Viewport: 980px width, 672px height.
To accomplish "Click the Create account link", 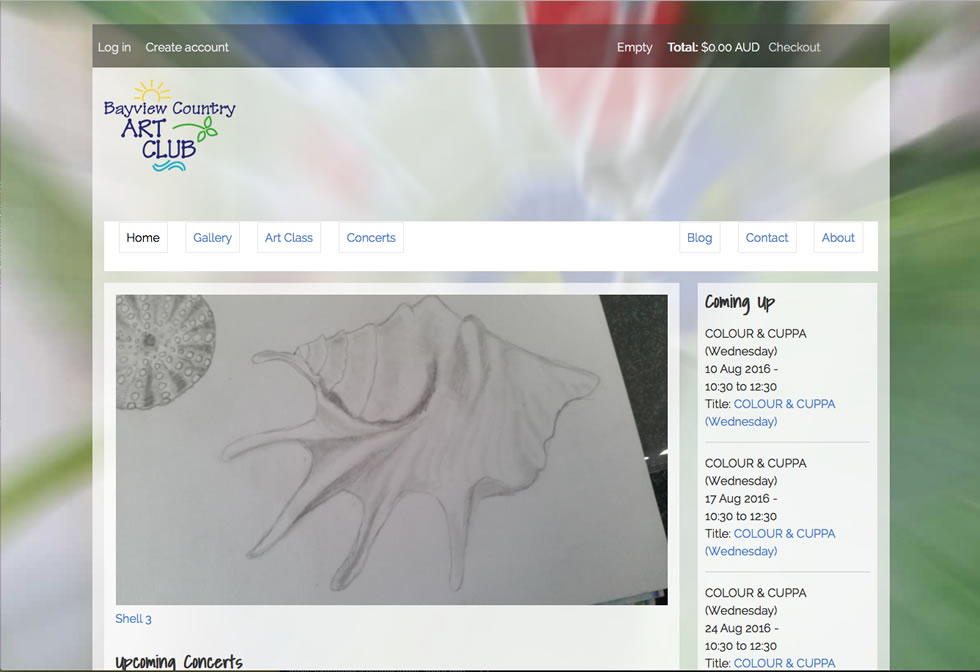I will pos(187,47).
